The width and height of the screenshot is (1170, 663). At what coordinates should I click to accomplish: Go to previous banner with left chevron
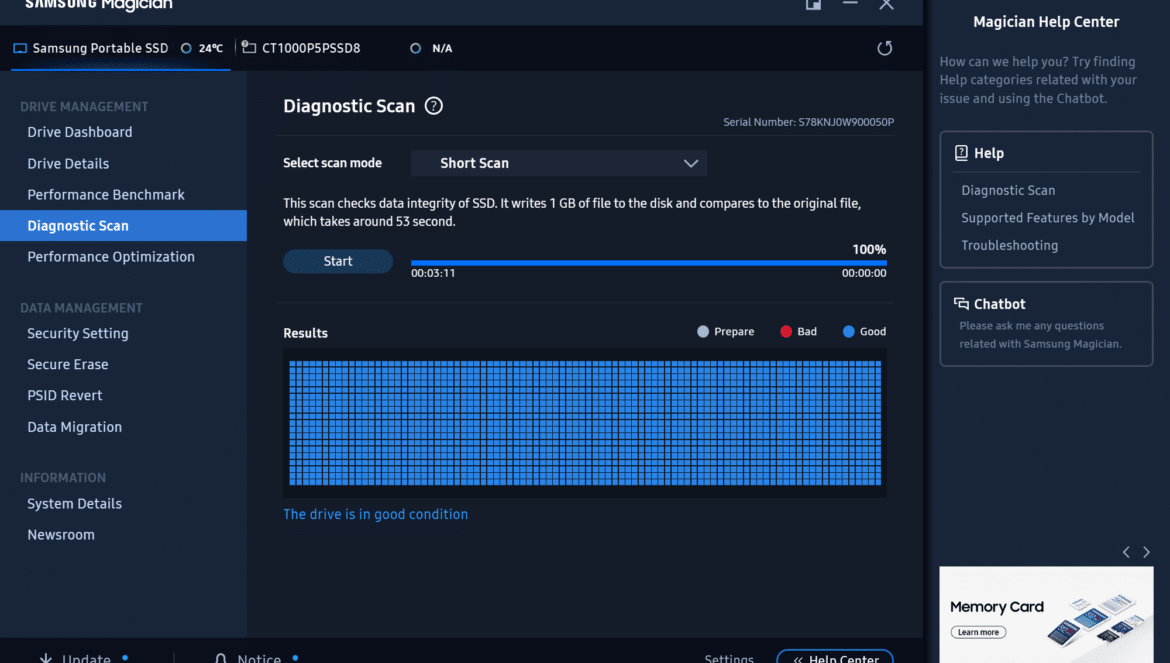pos(1126,552)
